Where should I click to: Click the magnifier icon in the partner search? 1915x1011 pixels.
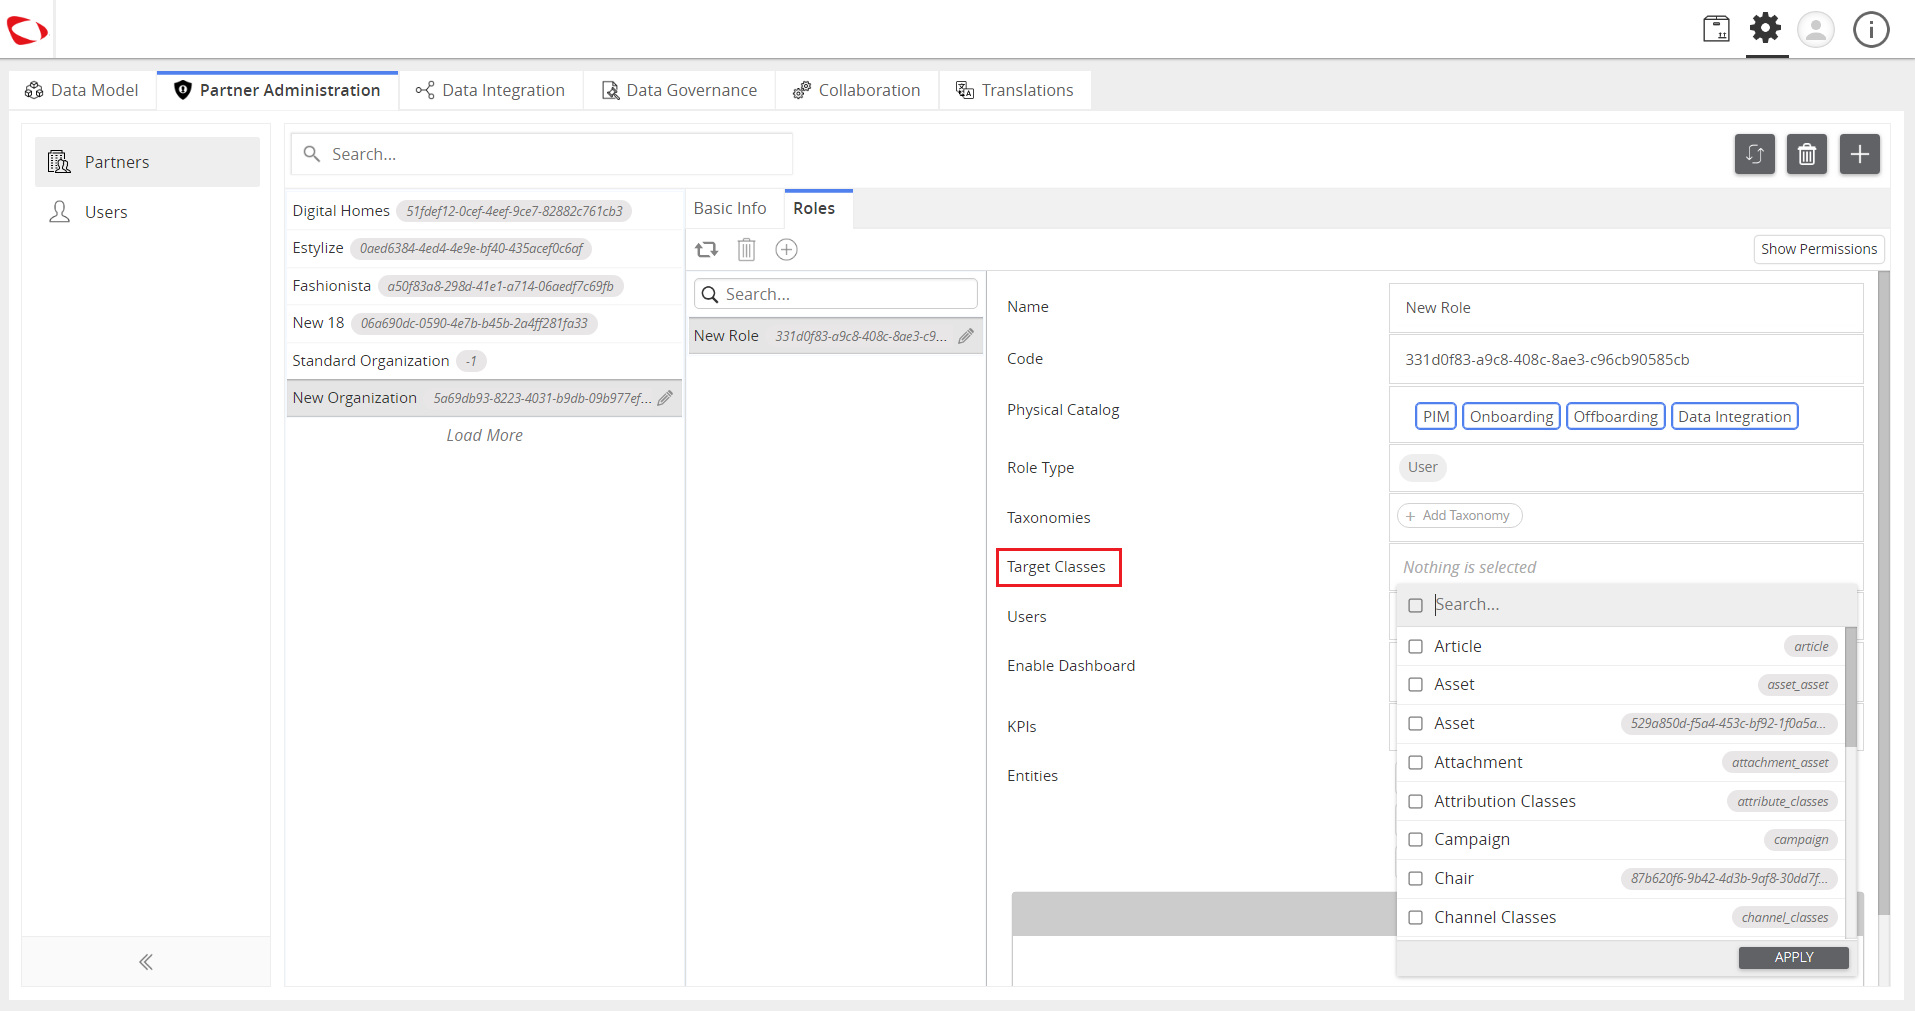pos(312,154)
